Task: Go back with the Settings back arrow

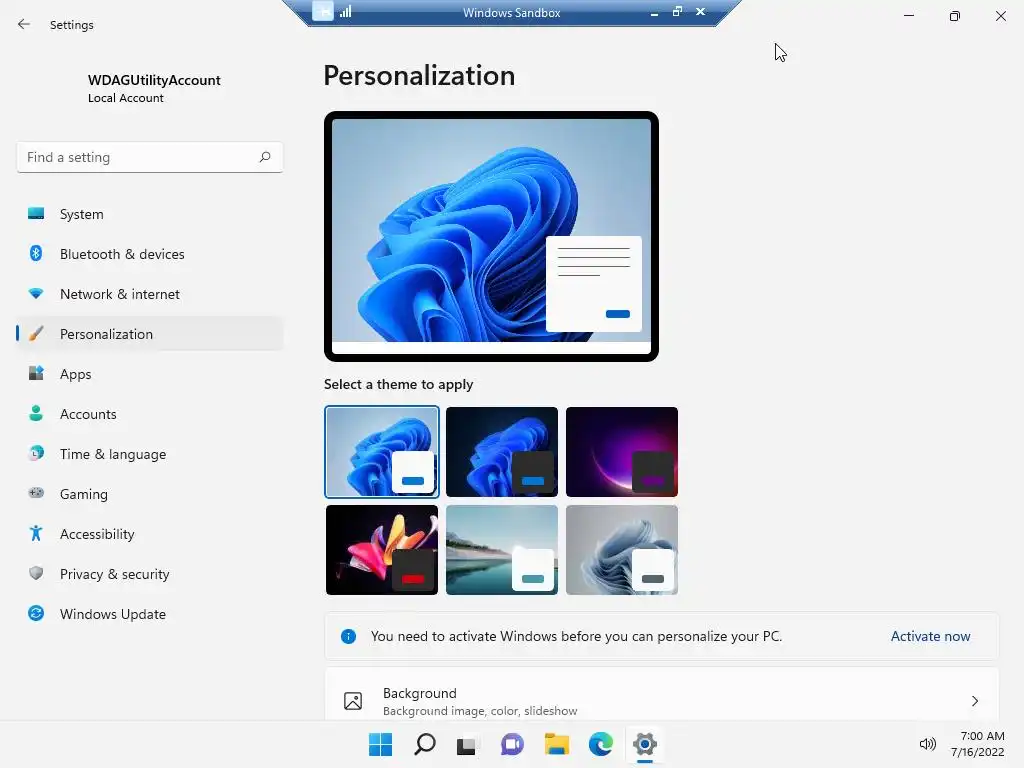Action: click(x=24, y=24)
